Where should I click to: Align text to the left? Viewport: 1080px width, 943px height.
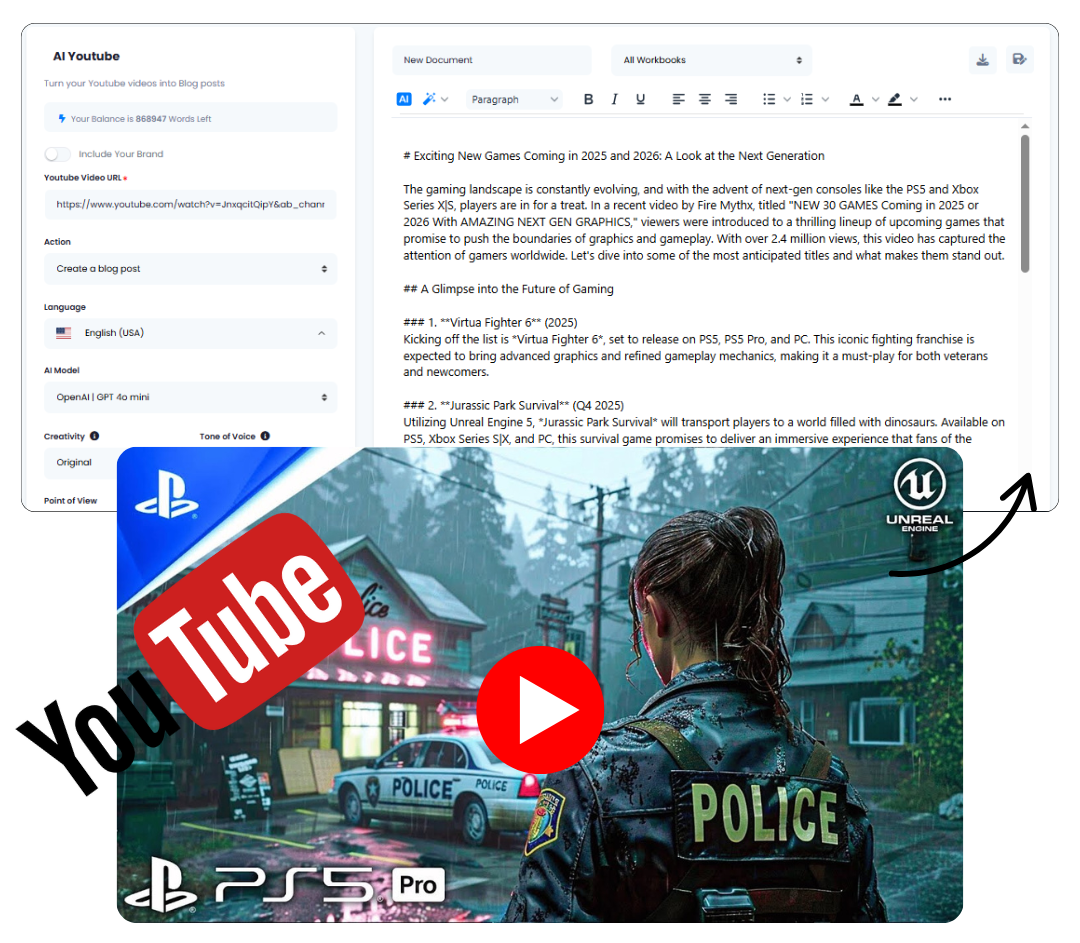point(678,99)
